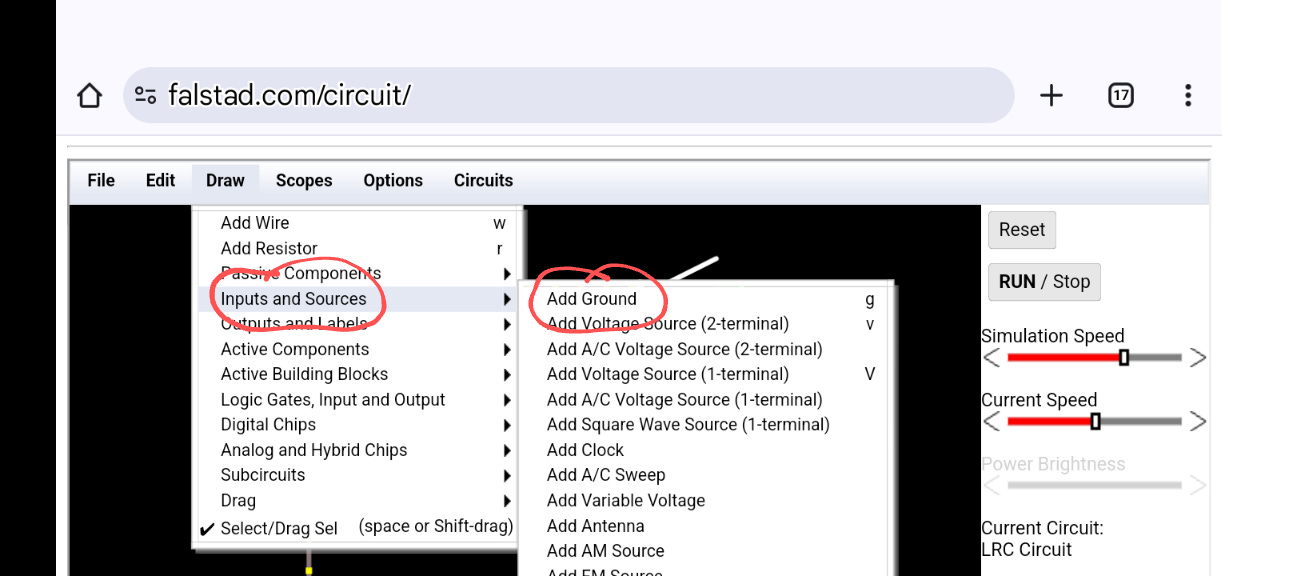
Task: Select Add Ground
Action: coord(707,299)
